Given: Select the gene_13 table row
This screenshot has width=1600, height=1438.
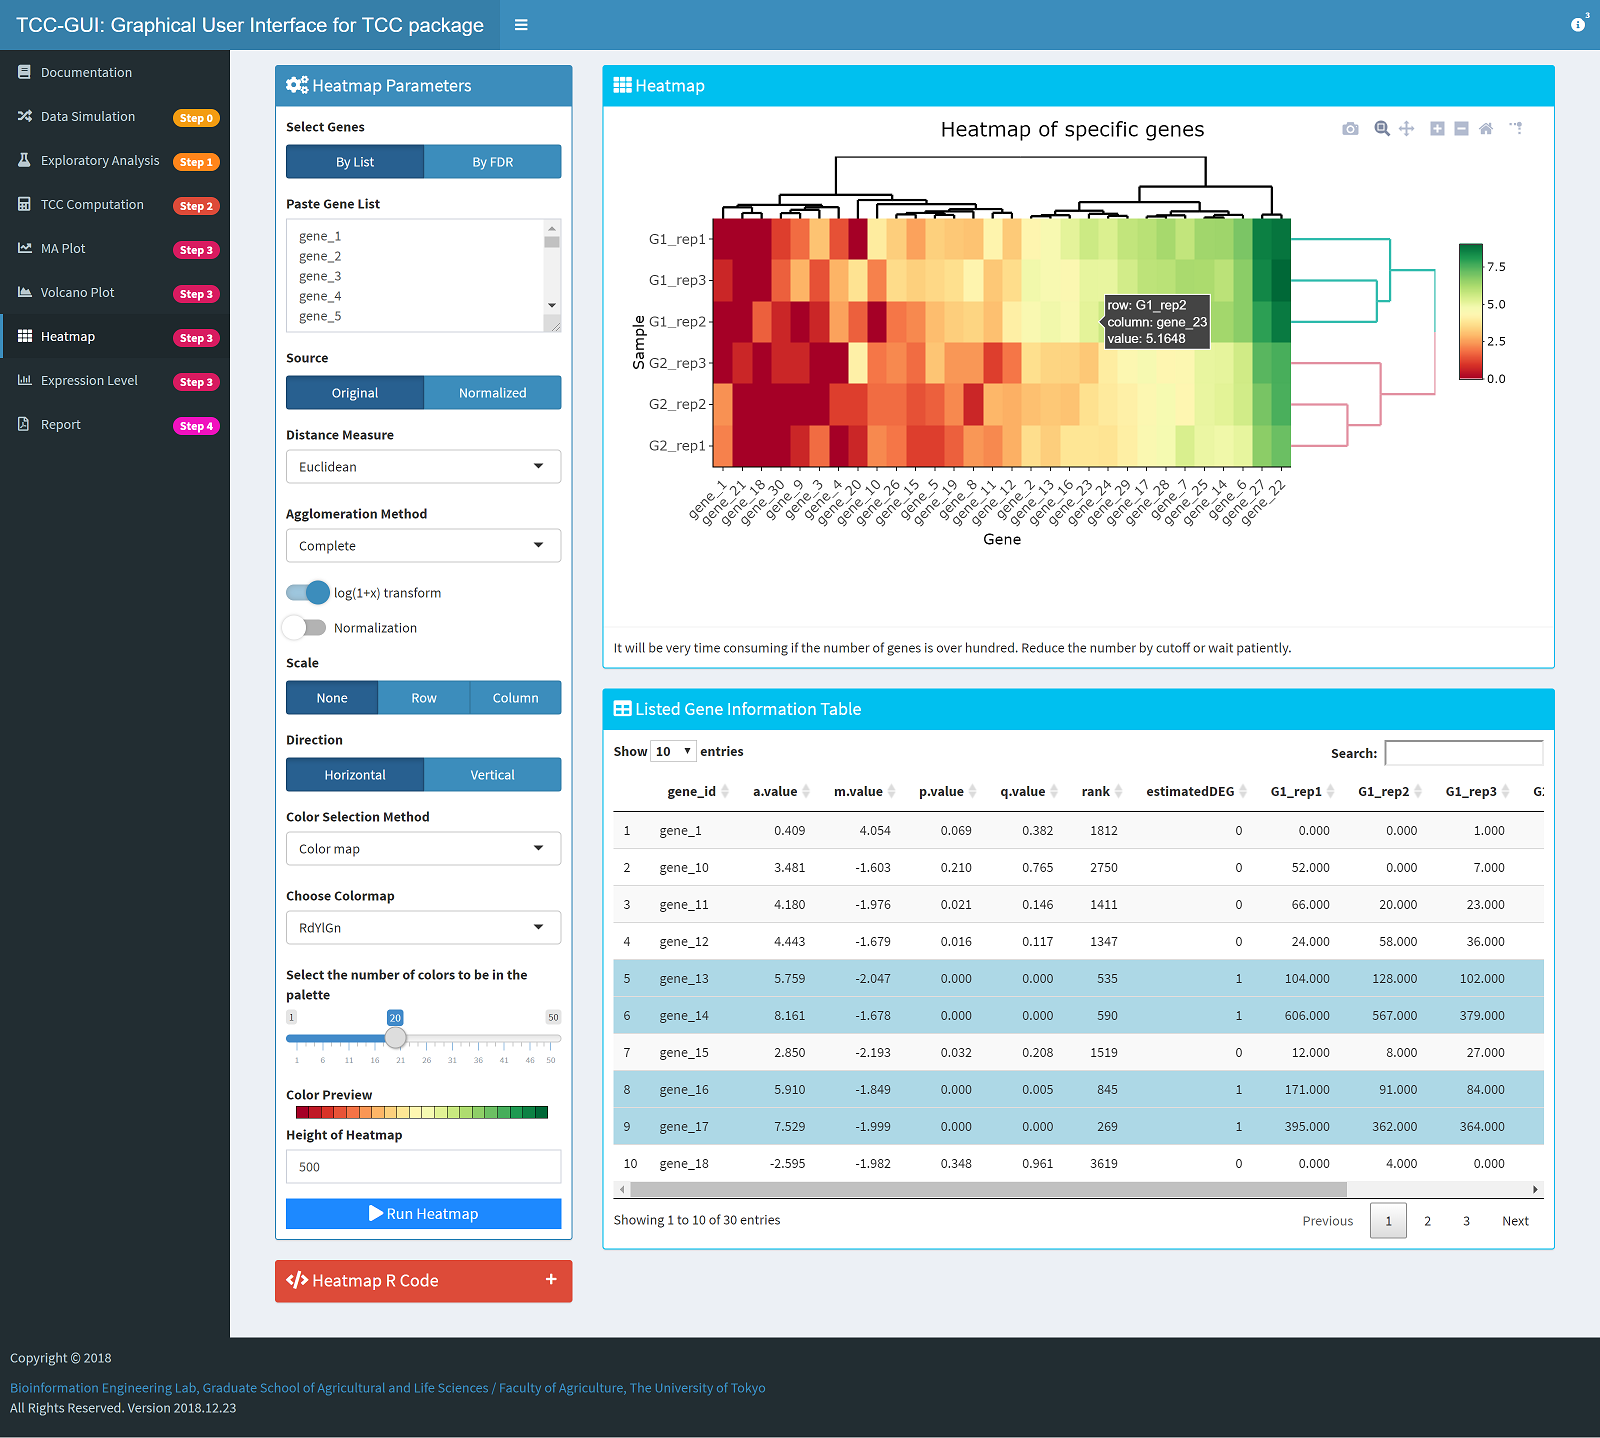Looking at the screenshot, I should [1078, 978].
